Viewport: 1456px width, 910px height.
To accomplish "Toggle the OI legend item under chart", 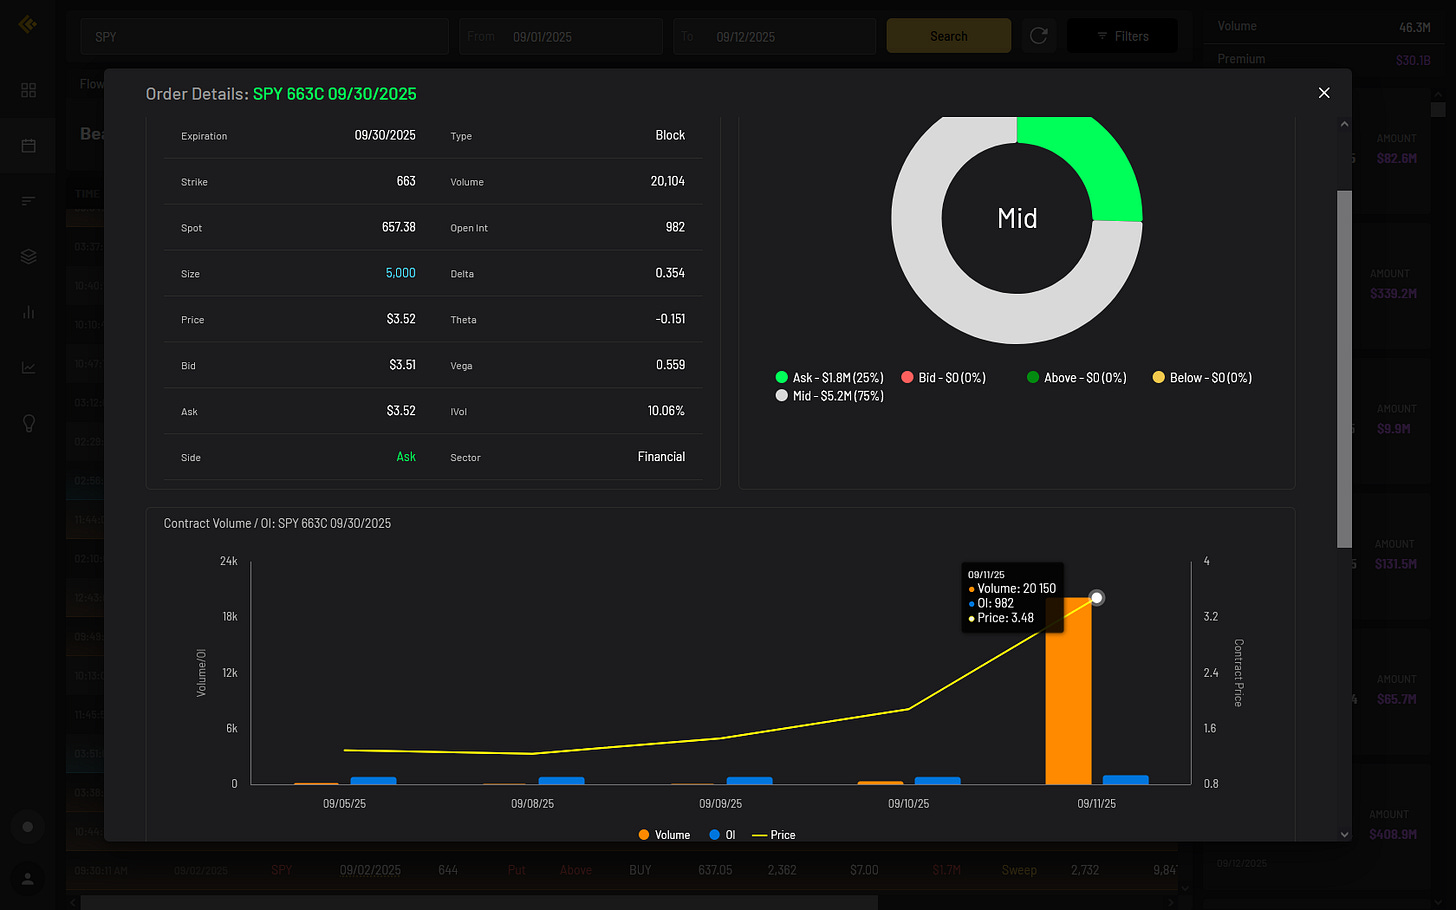I will point(722,835).
